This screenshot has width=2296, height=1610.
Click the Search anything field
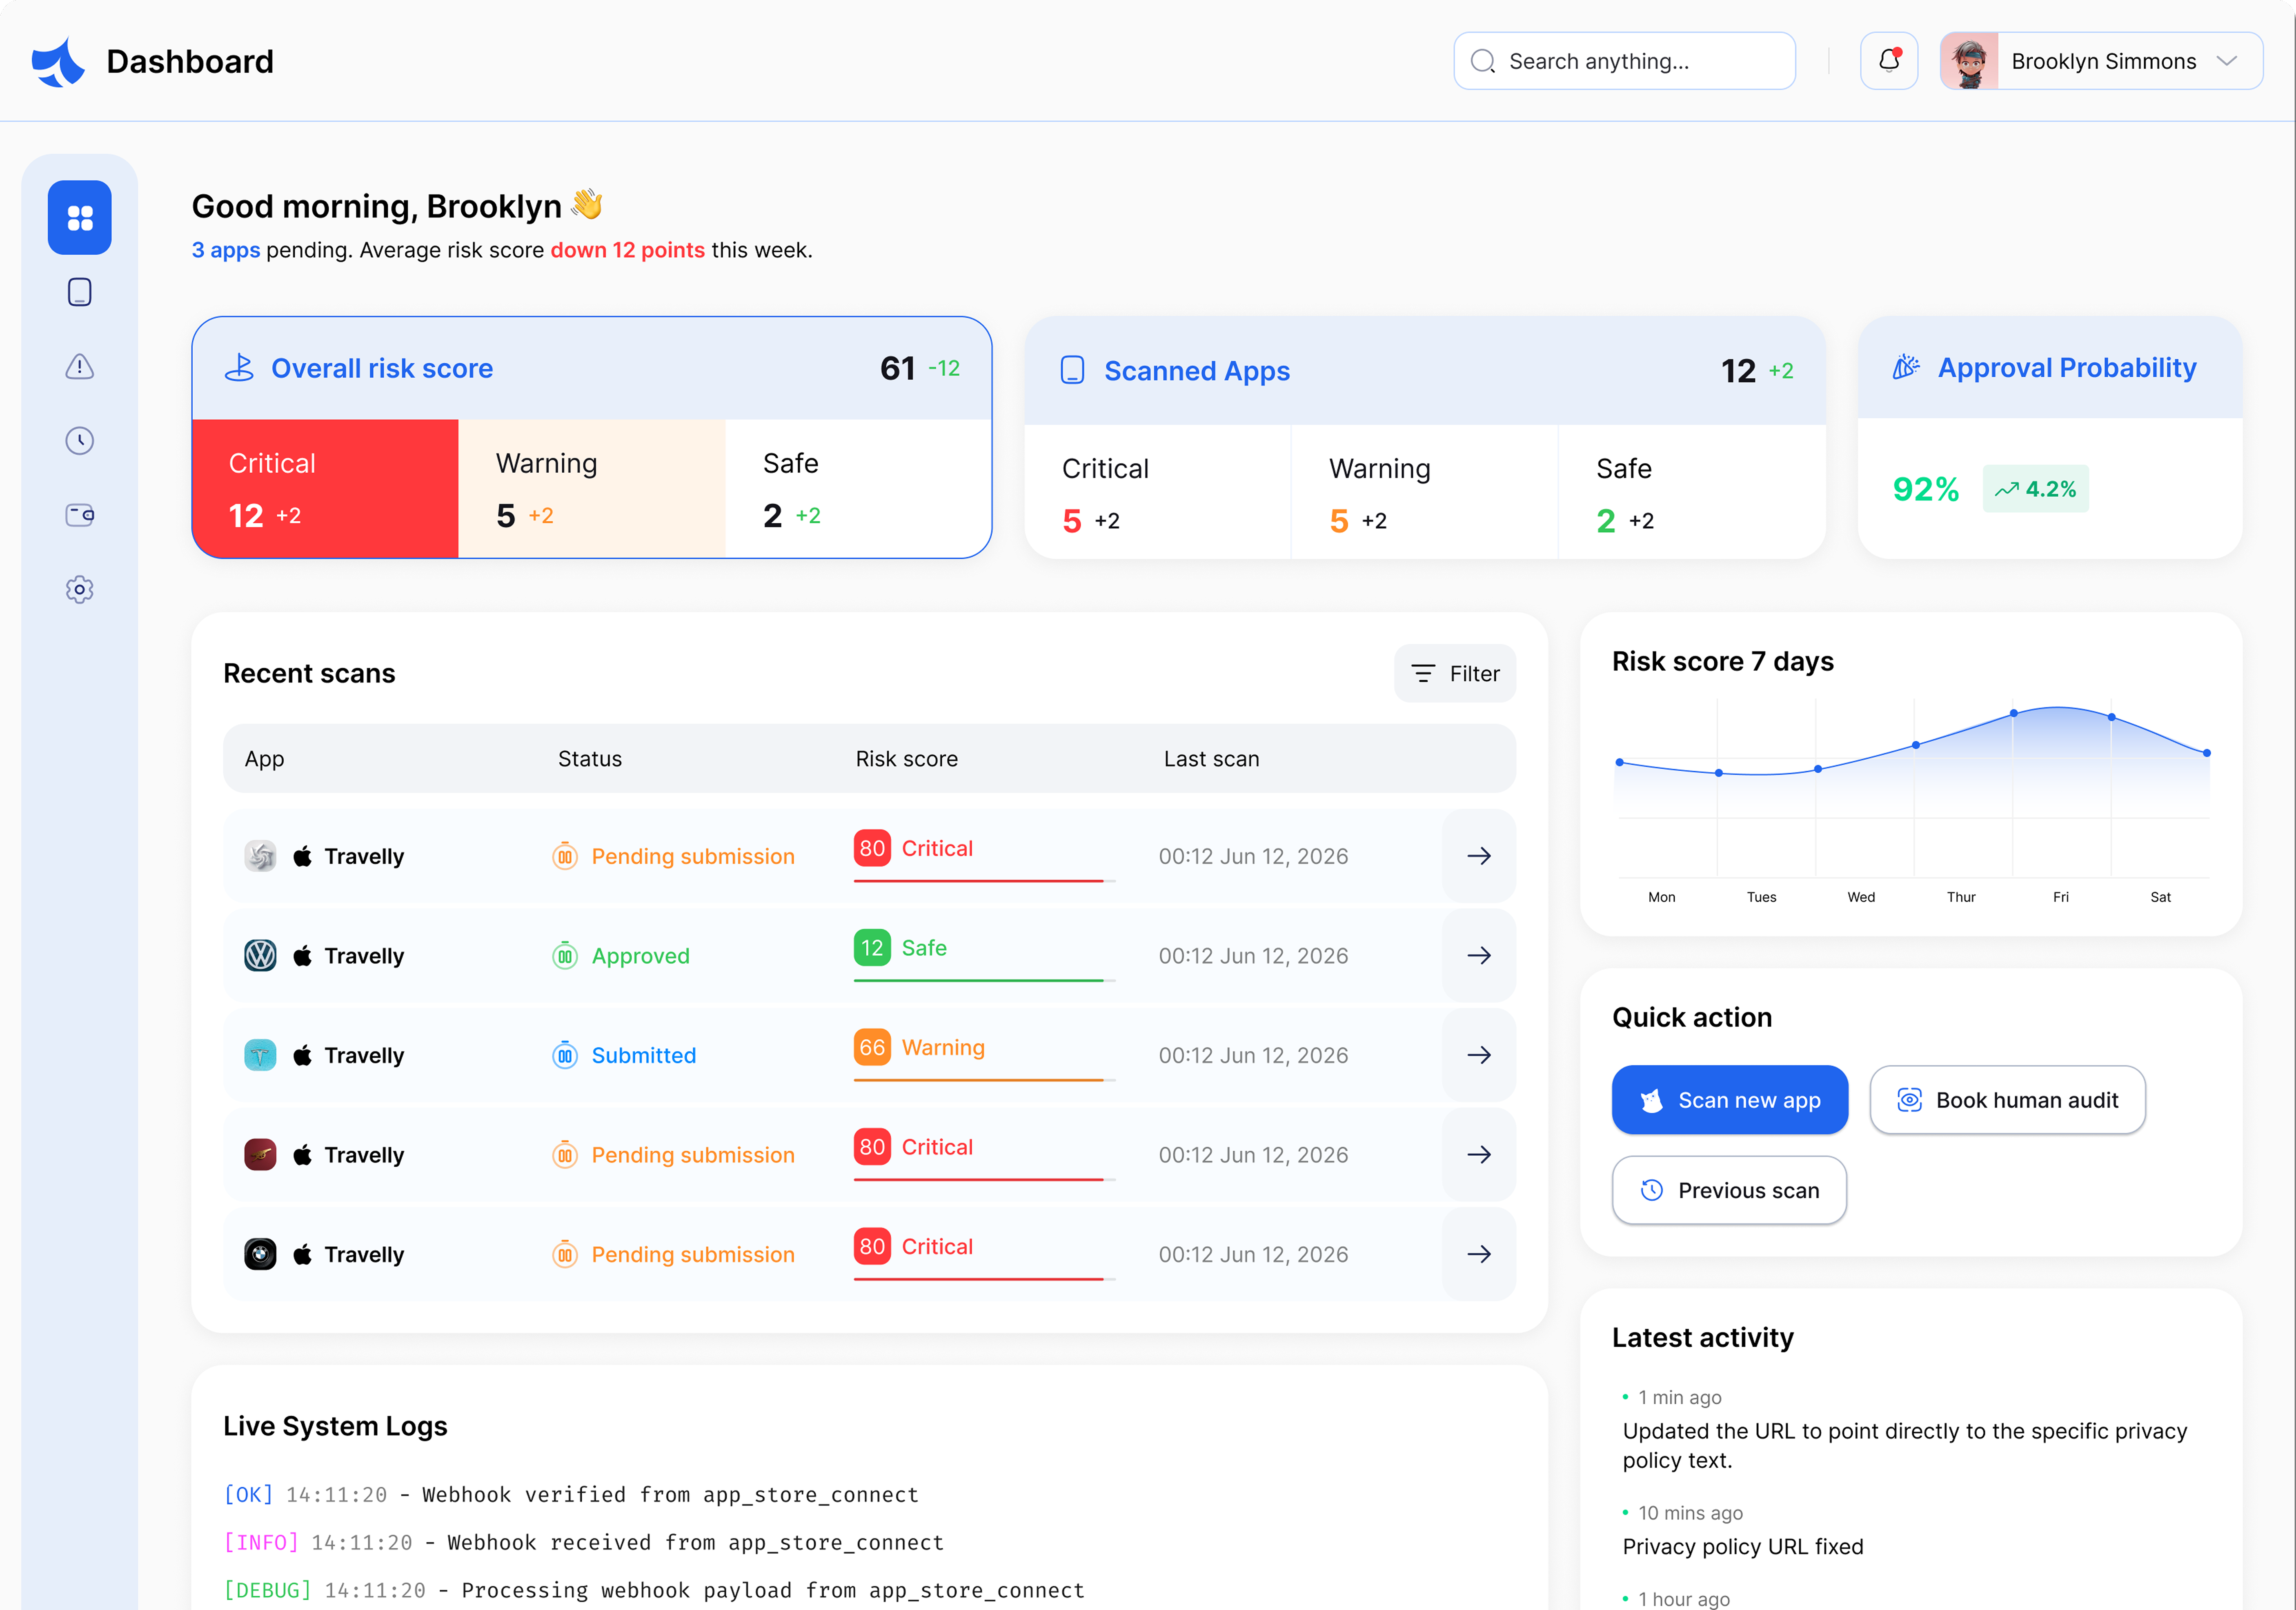tap(1624, 61)
